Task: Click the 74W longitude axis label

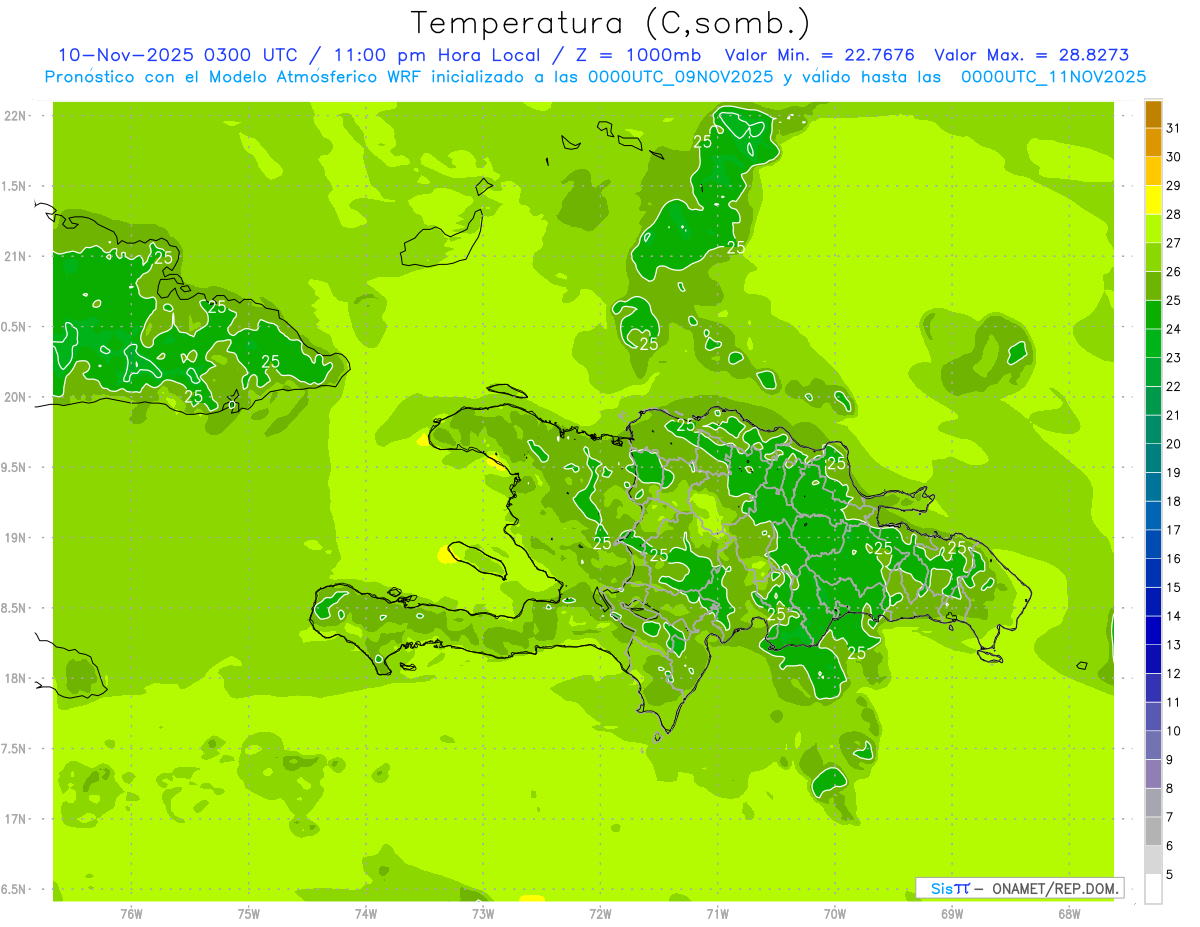Action: (x=366, y=914)
